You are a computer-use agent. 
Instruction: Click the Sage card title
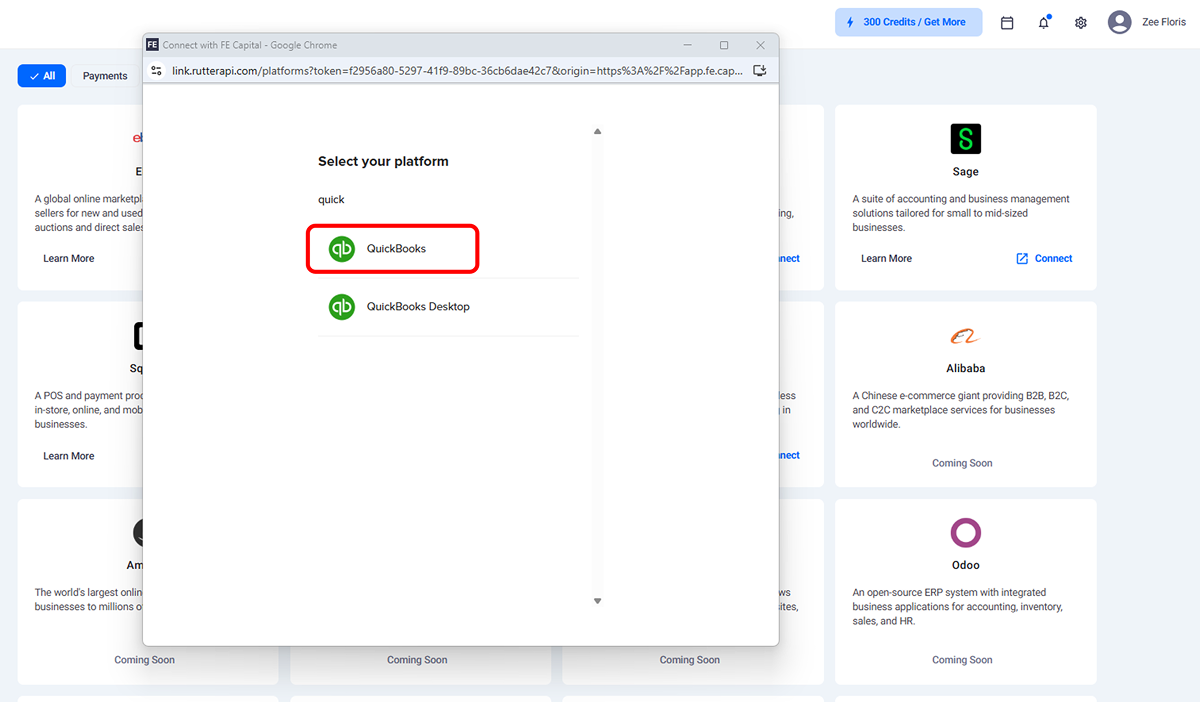[966, 172]
